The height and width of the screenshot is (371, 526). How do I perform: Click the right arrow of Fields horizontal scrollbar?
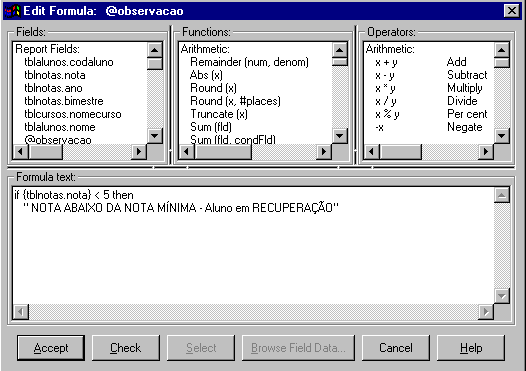(x=139, y=152)
